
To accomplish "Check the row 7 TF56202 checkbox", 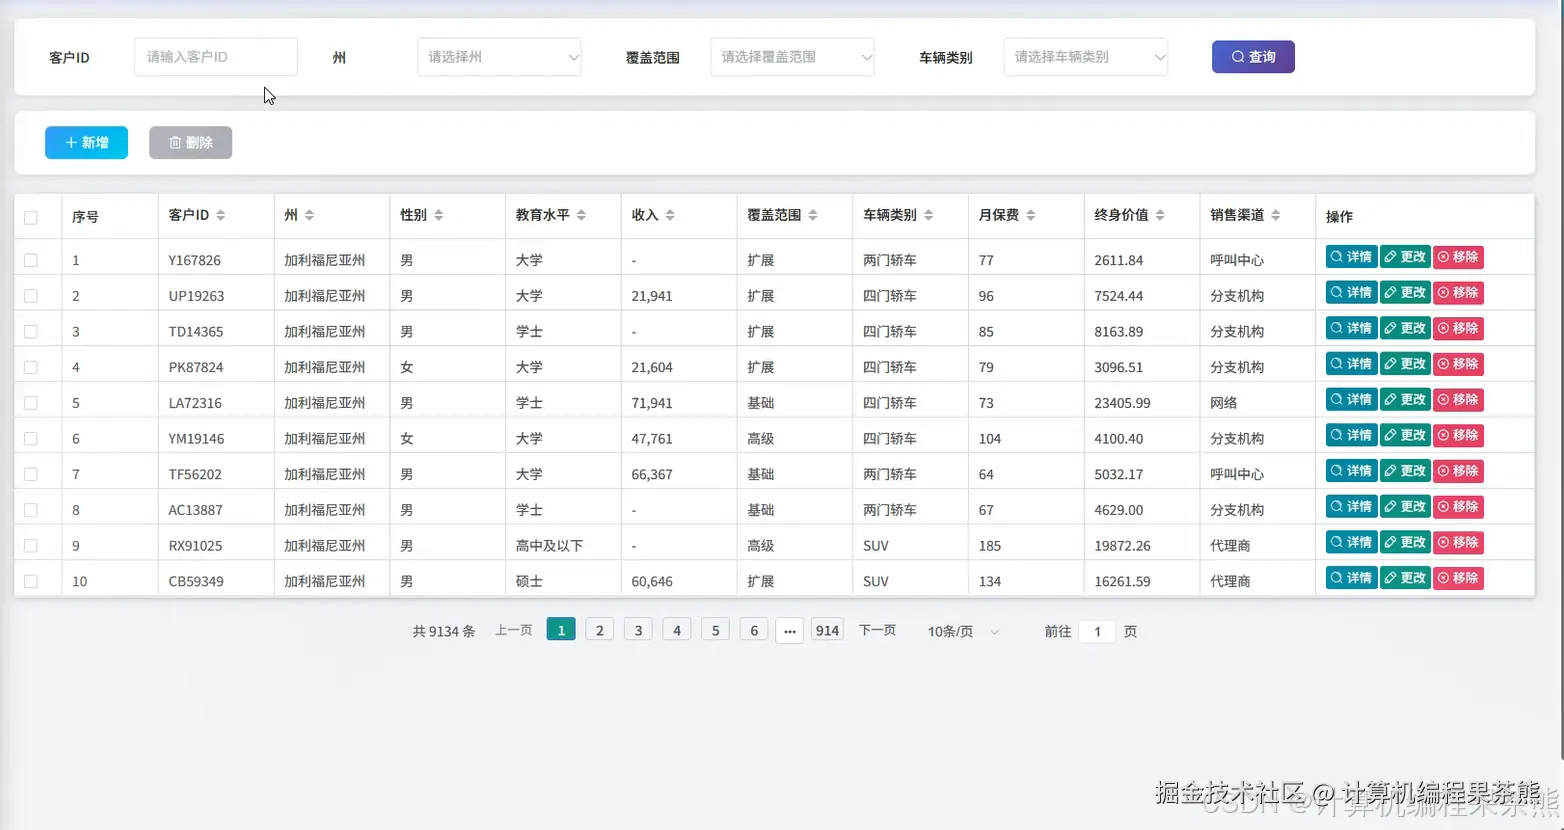I will tap(31, 474).
